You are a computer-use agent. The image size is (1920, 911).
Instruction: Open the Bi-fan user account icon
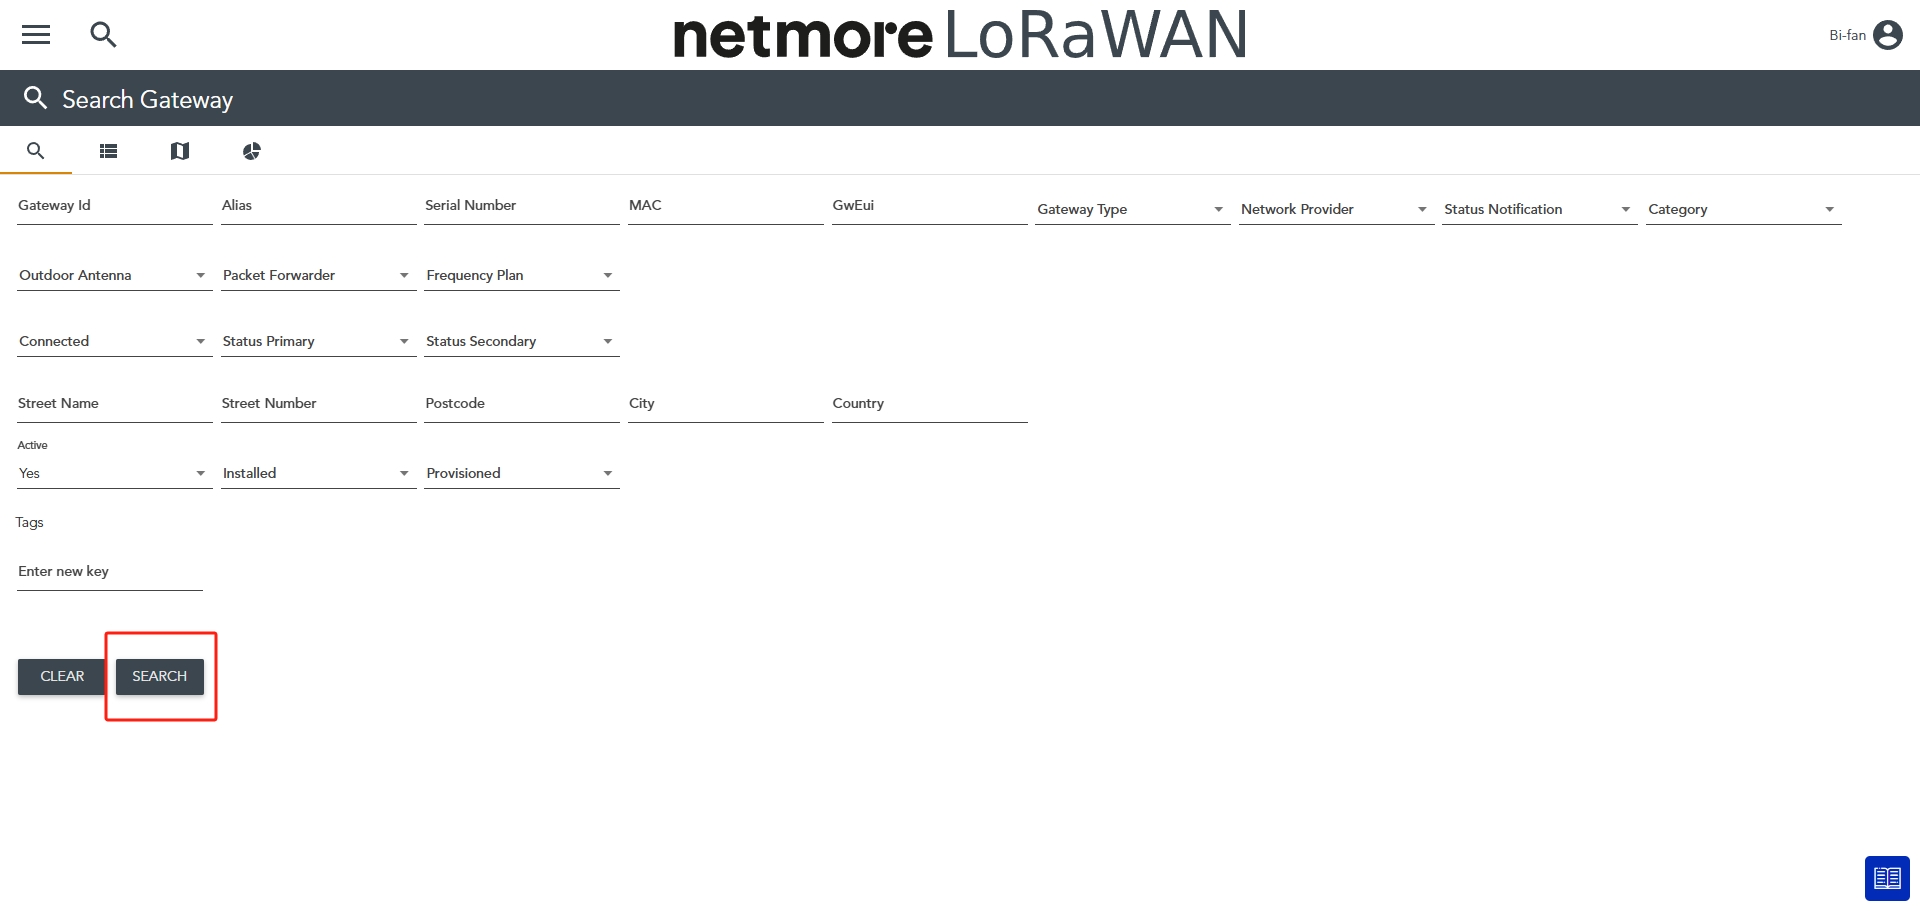coord(1887,35)
